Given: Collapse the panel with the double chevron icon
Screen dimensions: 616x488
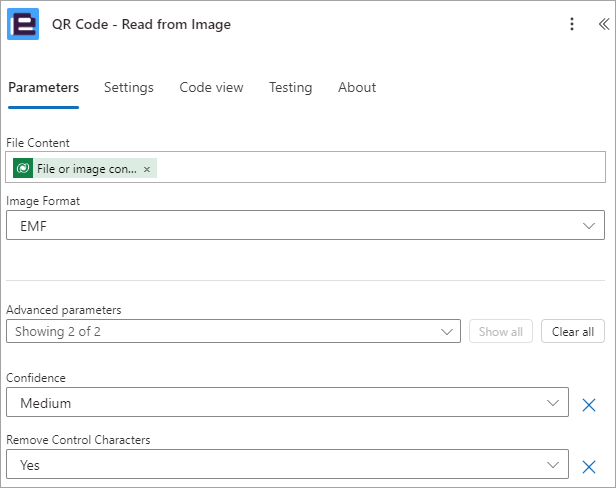Looking at the screenshot, I should coord(604,24).
